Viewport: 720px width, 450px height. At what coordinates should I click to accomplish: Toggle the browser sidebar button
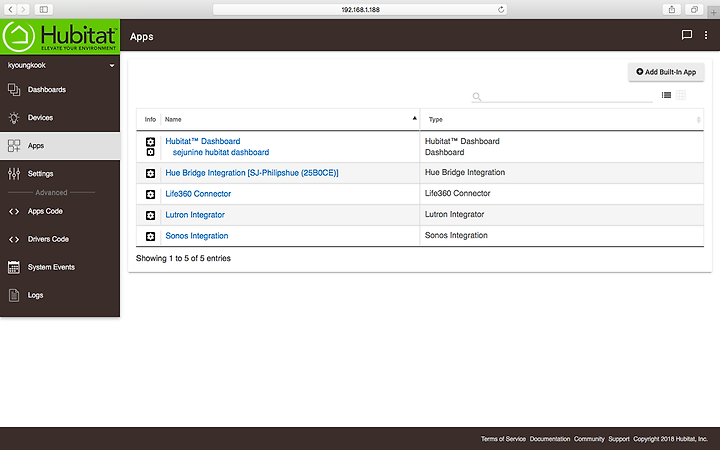[44, 9]
